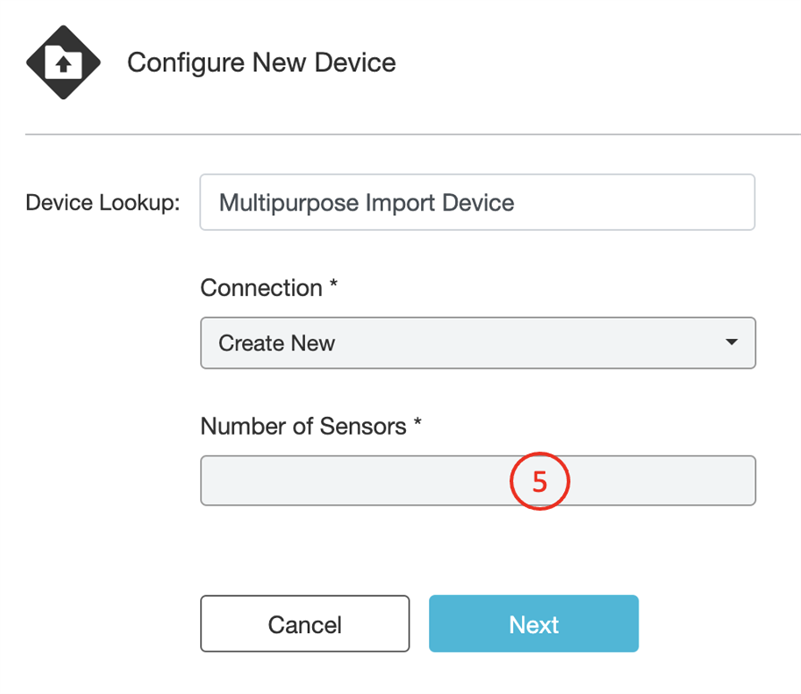Select the Multipurpose Import Device text box
The height and width of the screenshot is (694, 801).
[x=478, y=202]
